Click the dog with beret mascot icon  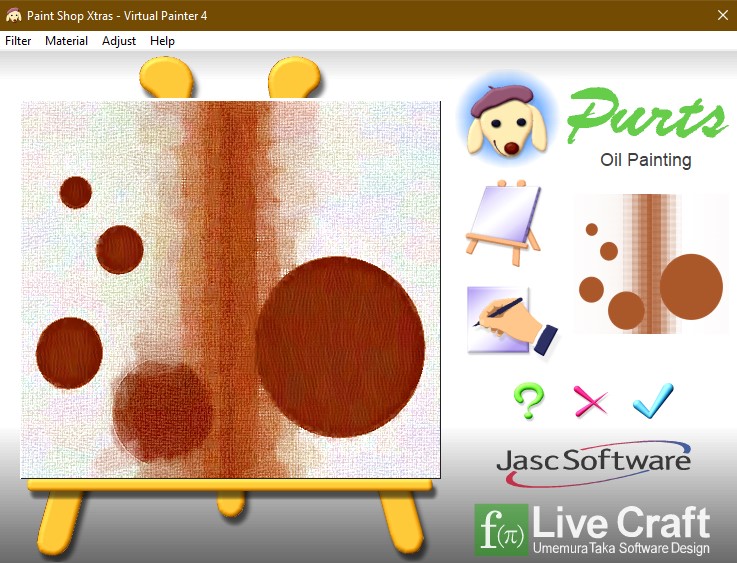(x=507, y=120)
